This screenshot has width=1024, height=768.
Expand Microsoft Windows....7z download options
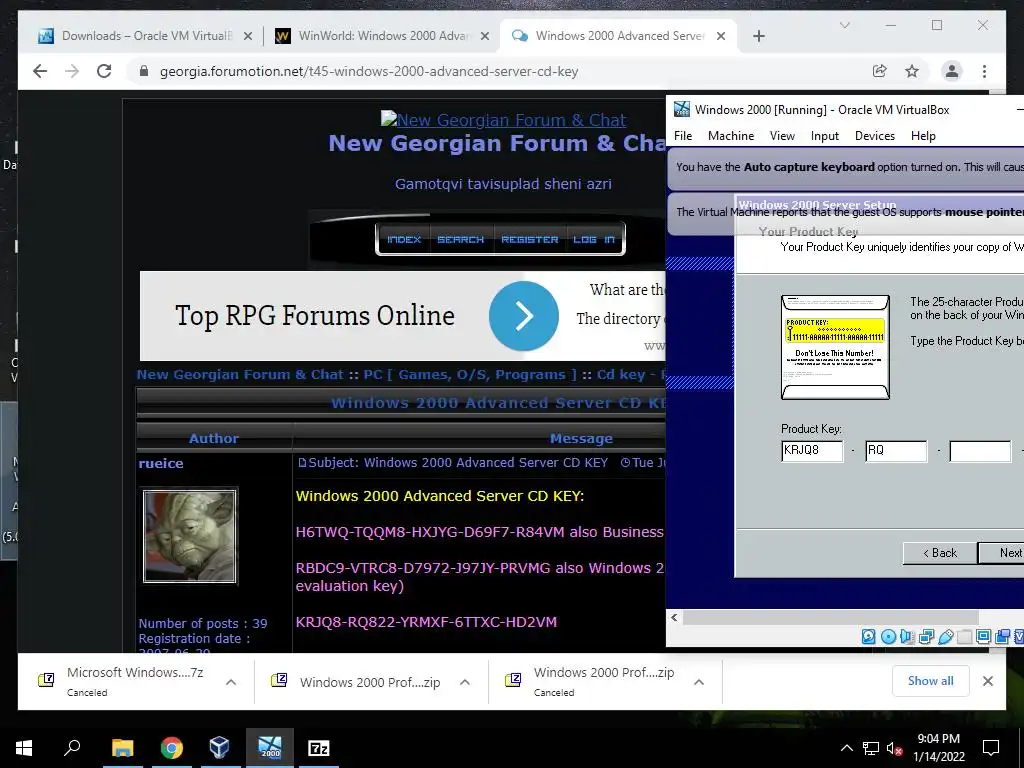pyautogui.click(x=231, y=682)
